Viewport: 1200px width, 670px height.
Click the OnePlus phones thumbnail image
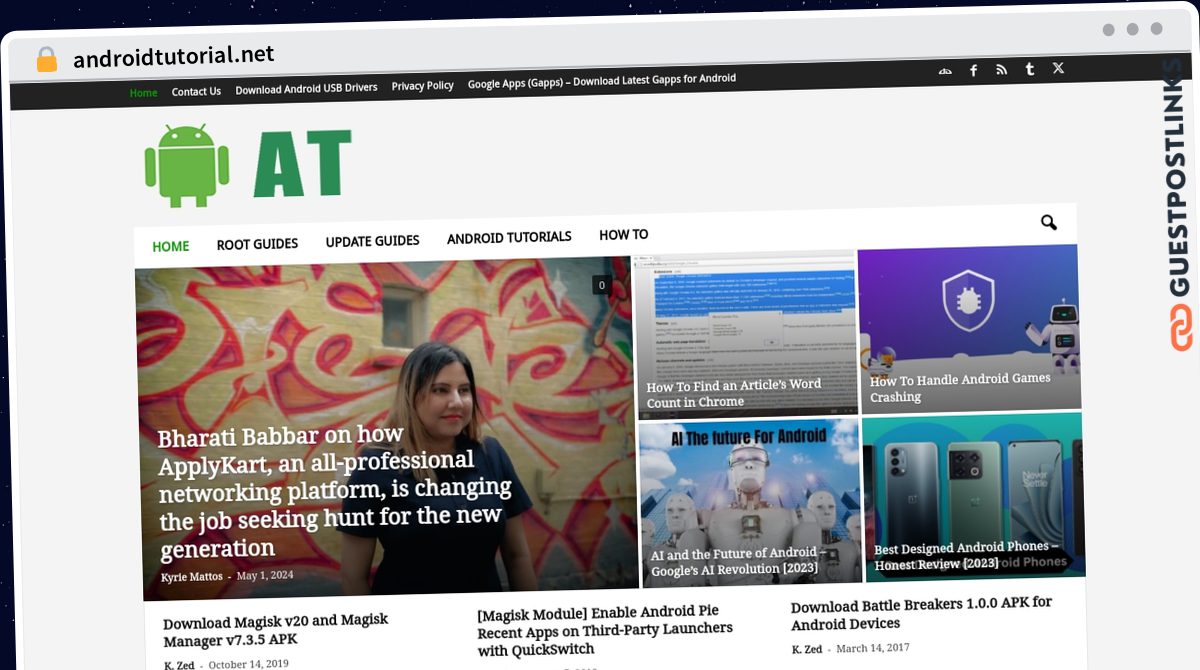[974, 497]
